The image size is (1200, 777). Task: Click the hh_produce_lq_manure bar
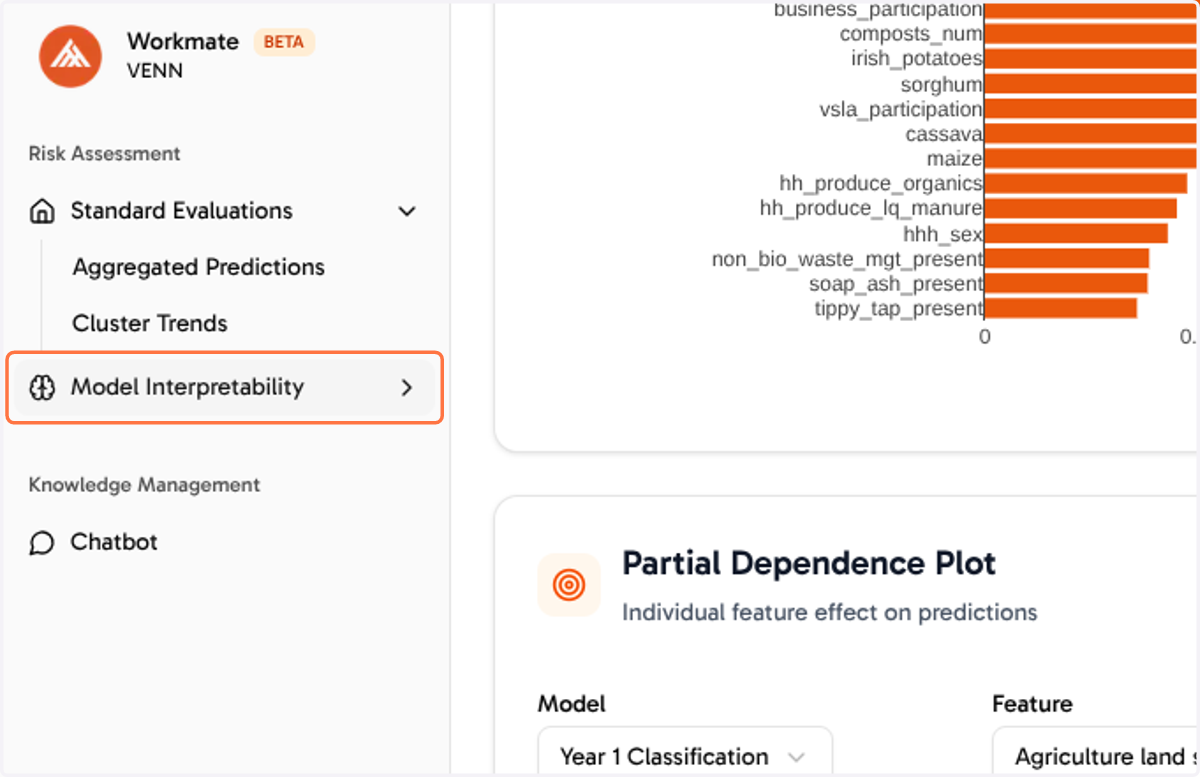click(x=1081, y=209)
